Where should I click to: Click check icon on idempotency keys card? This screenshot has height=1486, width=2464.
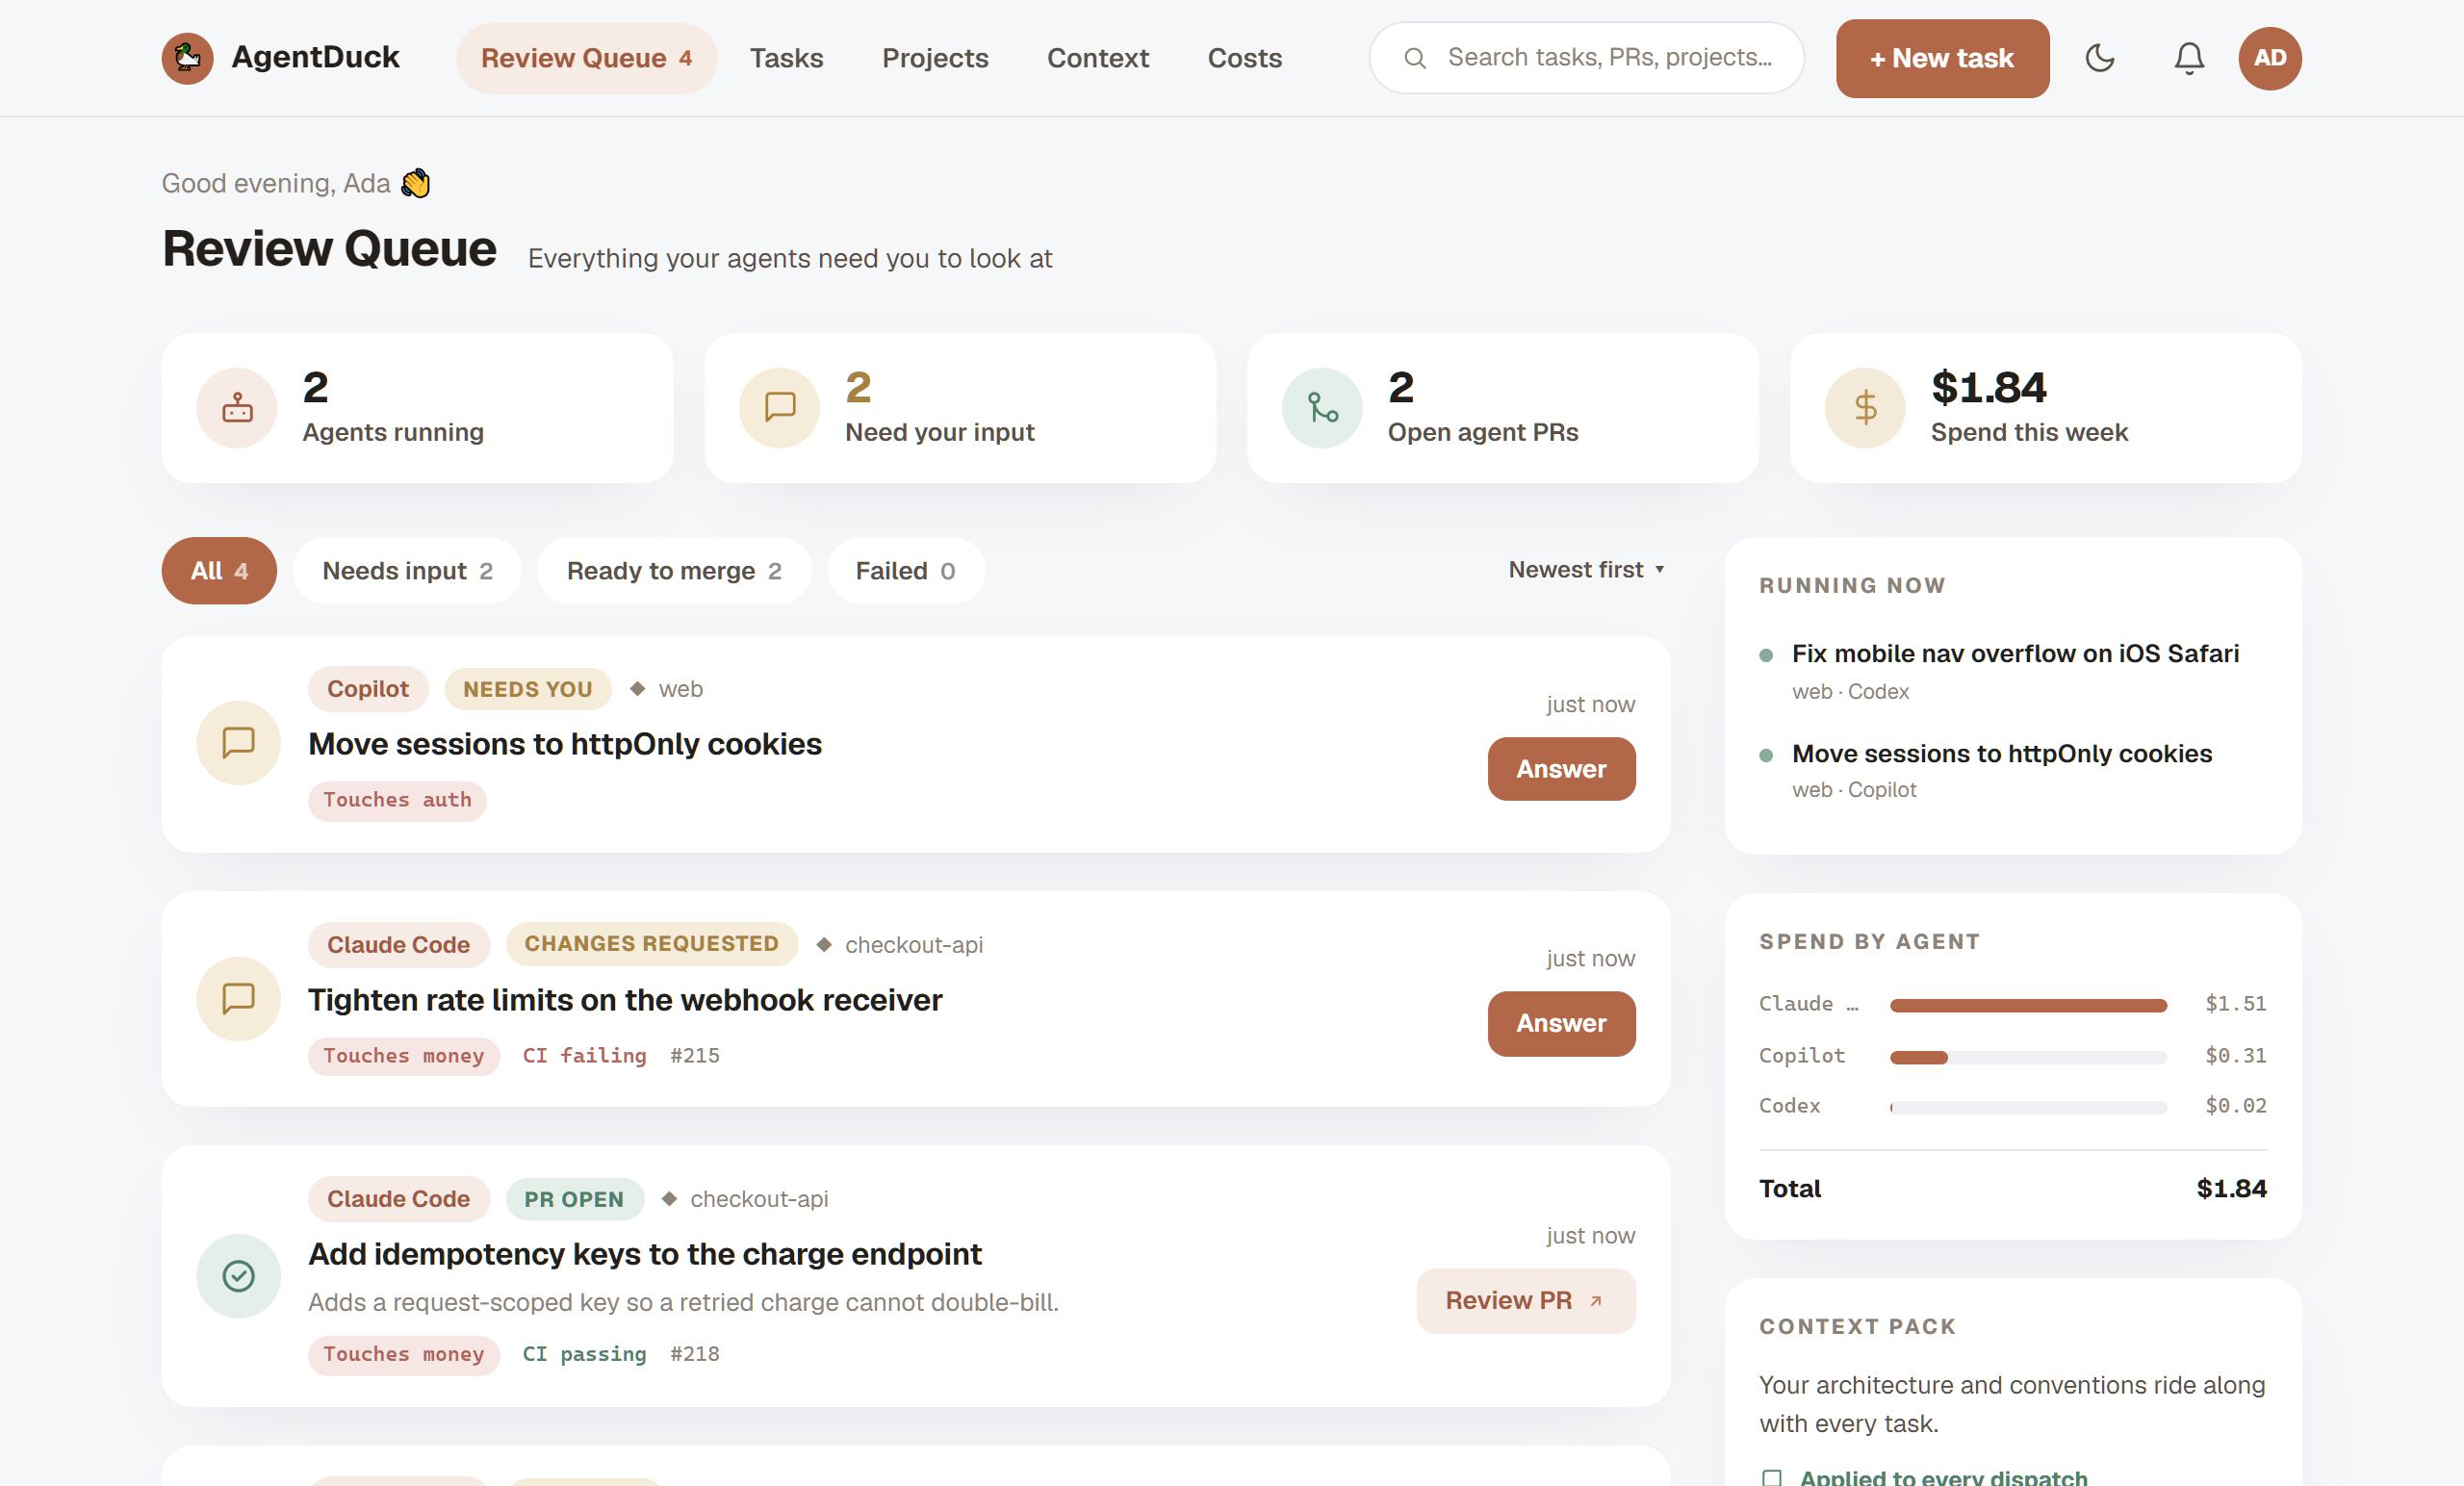238,1275
